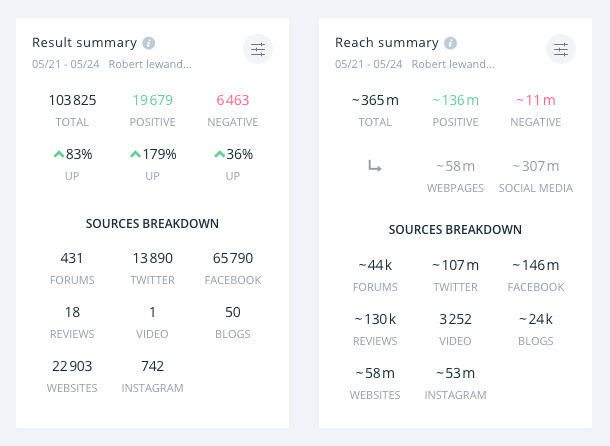
Task: Open the 19 679 positive results
Action: click(152, 100)
